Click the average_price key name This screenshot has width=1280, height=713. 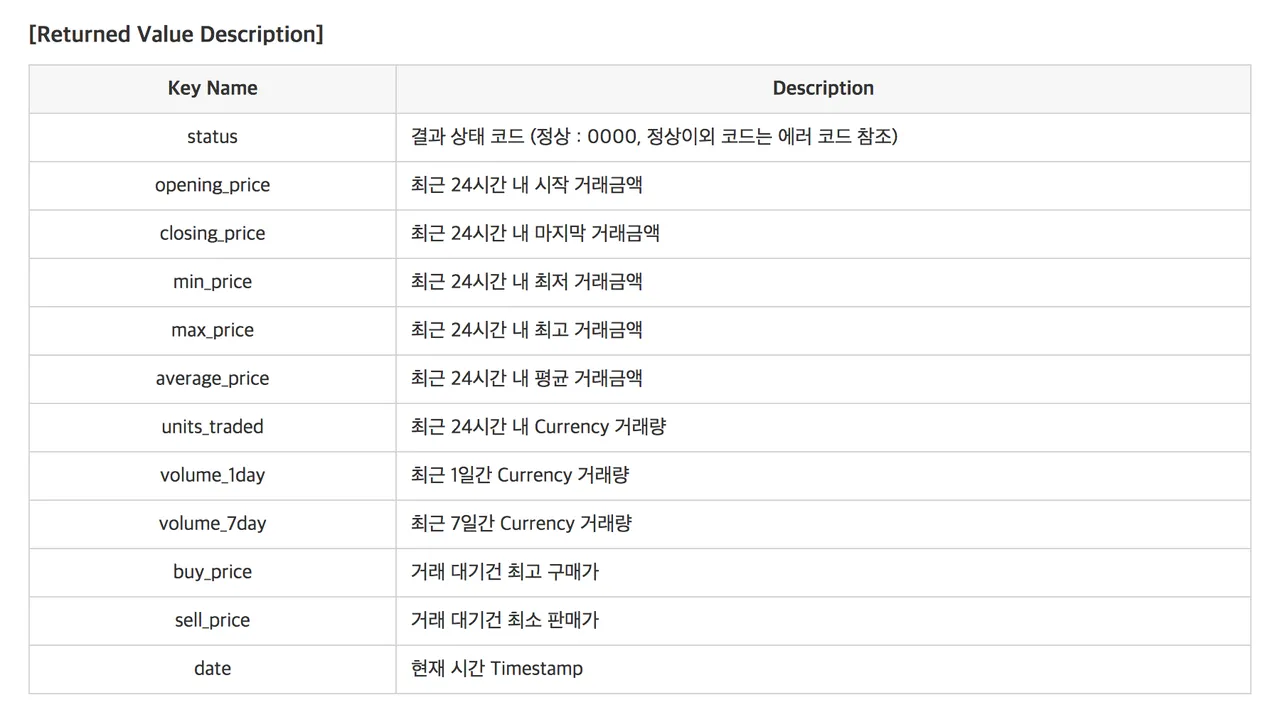coord(212,378)
